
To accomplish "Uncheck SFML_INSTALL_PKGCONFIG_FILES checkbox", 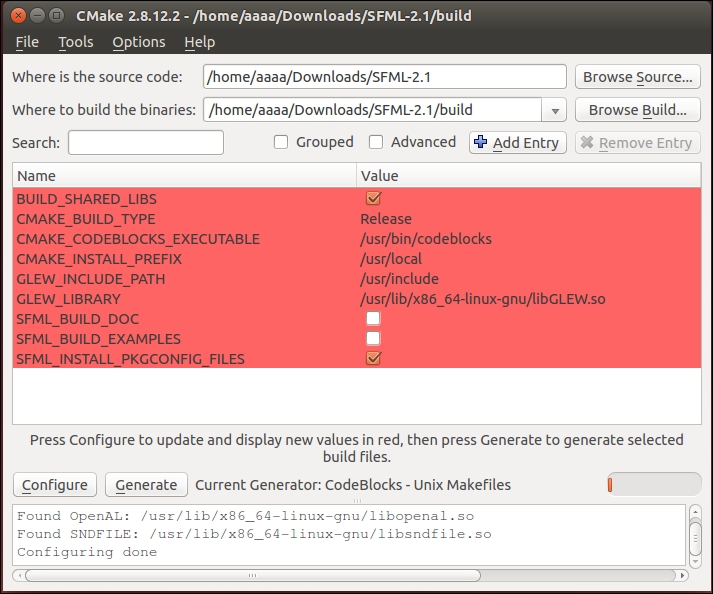I will (373, 358).
